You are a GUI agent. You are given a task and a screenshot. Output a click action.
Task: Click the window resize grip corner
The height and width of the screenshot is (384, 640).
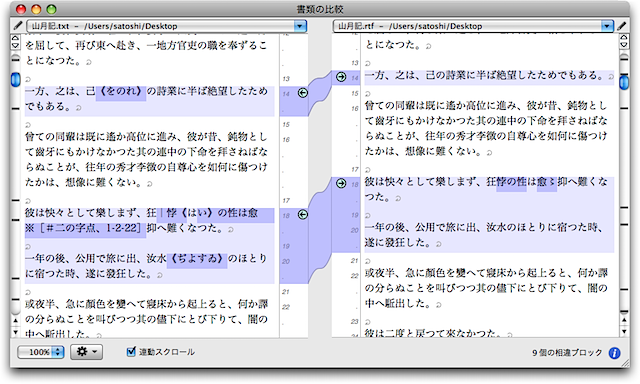click(625, 364)
